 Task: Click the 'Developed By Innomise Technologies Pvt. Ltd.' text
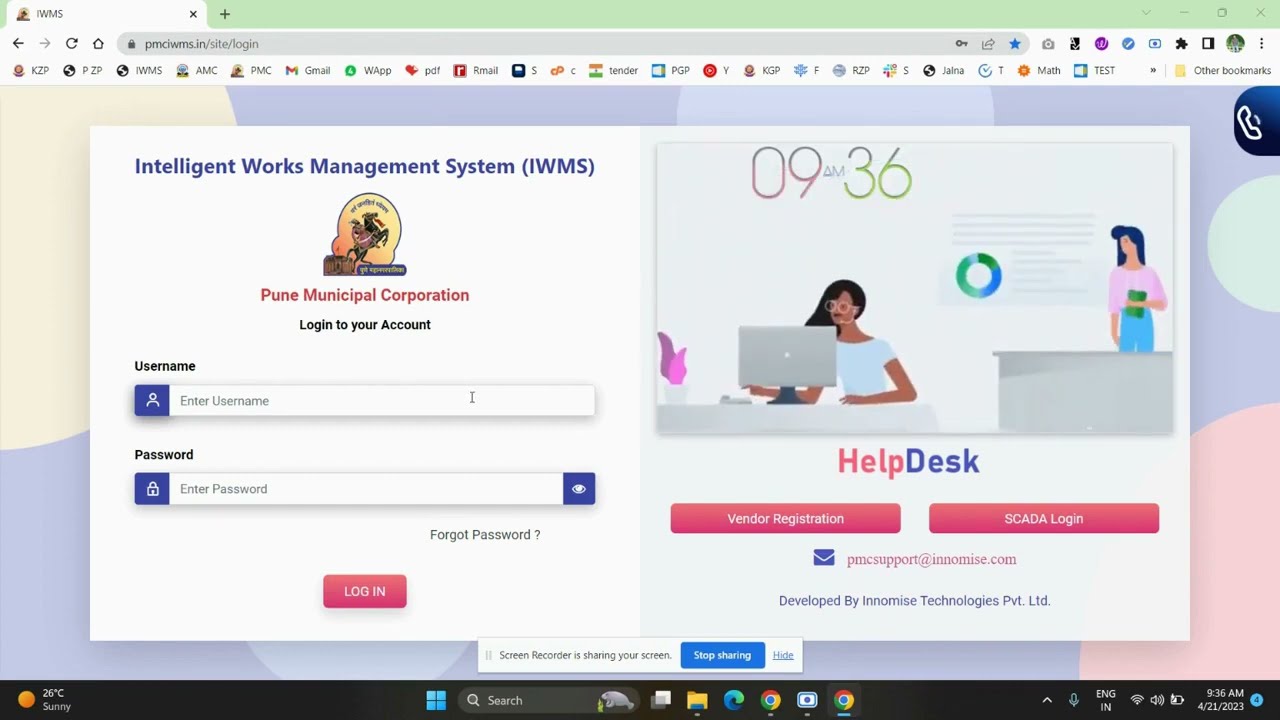[914, 601]
